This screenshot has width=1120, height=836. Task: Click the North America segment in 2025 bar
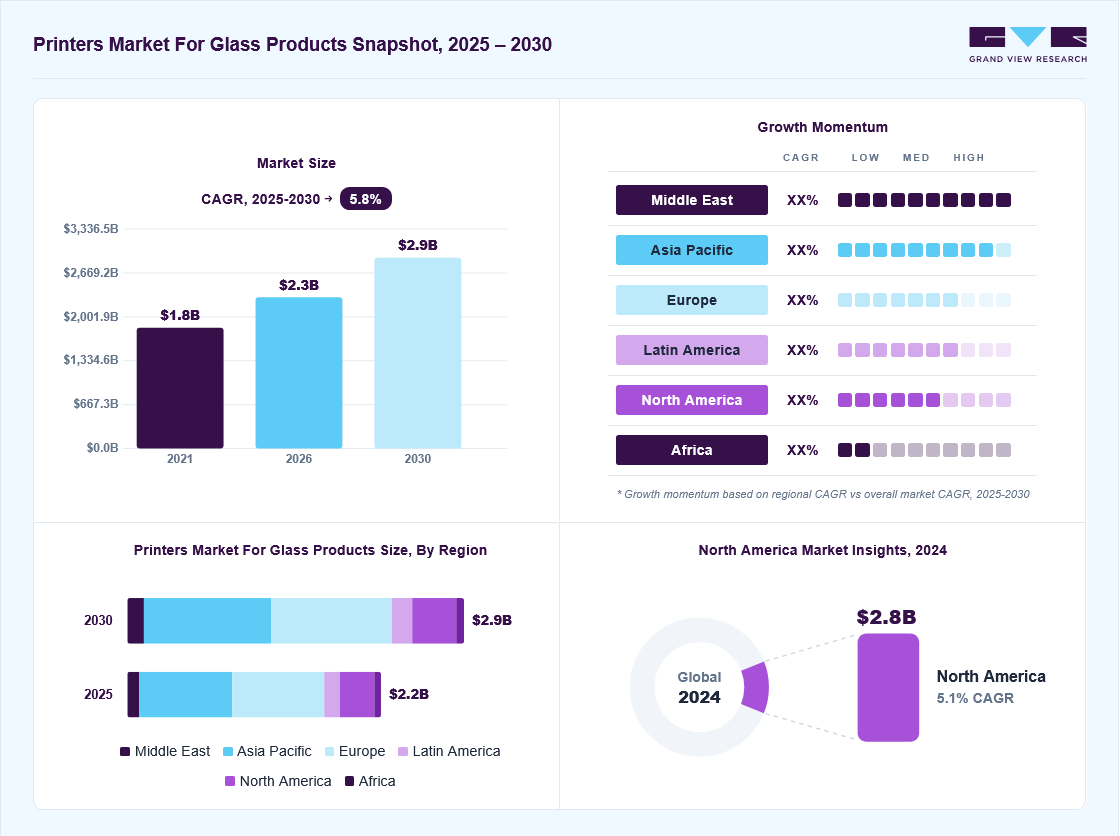click(357, 695)
